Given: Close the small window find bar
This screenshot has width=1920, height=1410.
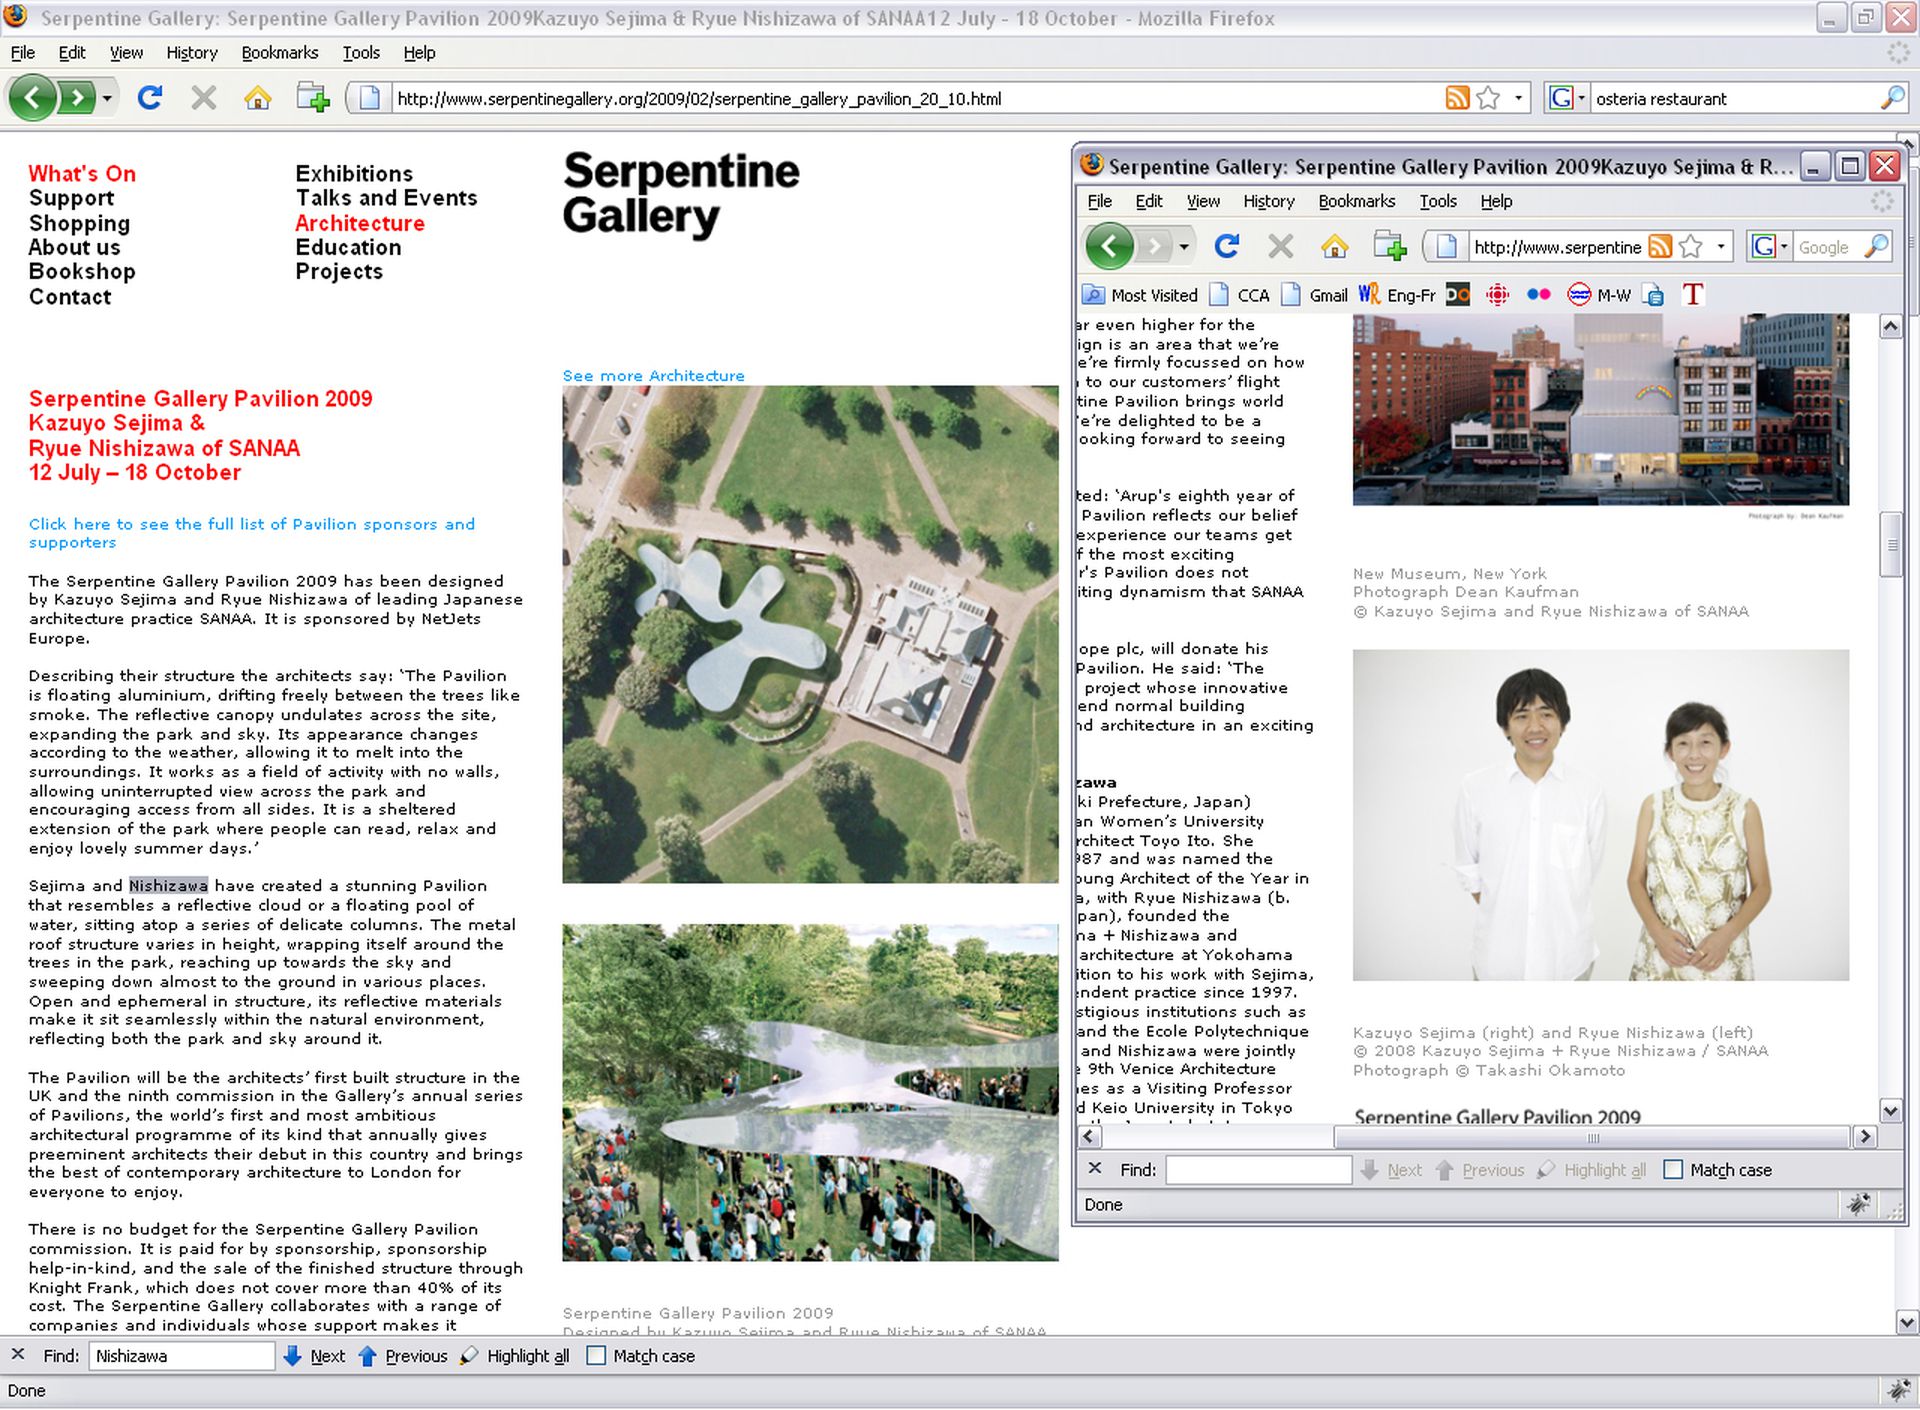Looking at the screenshot, I should (x=1095, y=1168).
